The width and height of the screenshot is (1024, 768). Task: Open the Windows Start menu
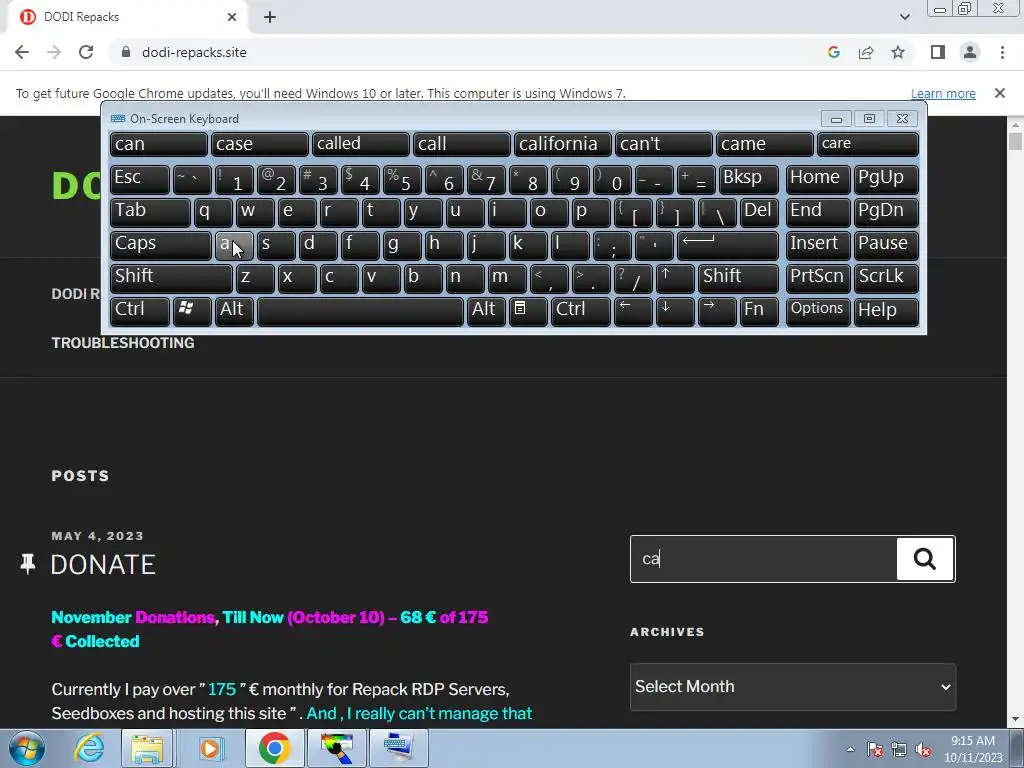coord(26,748)
